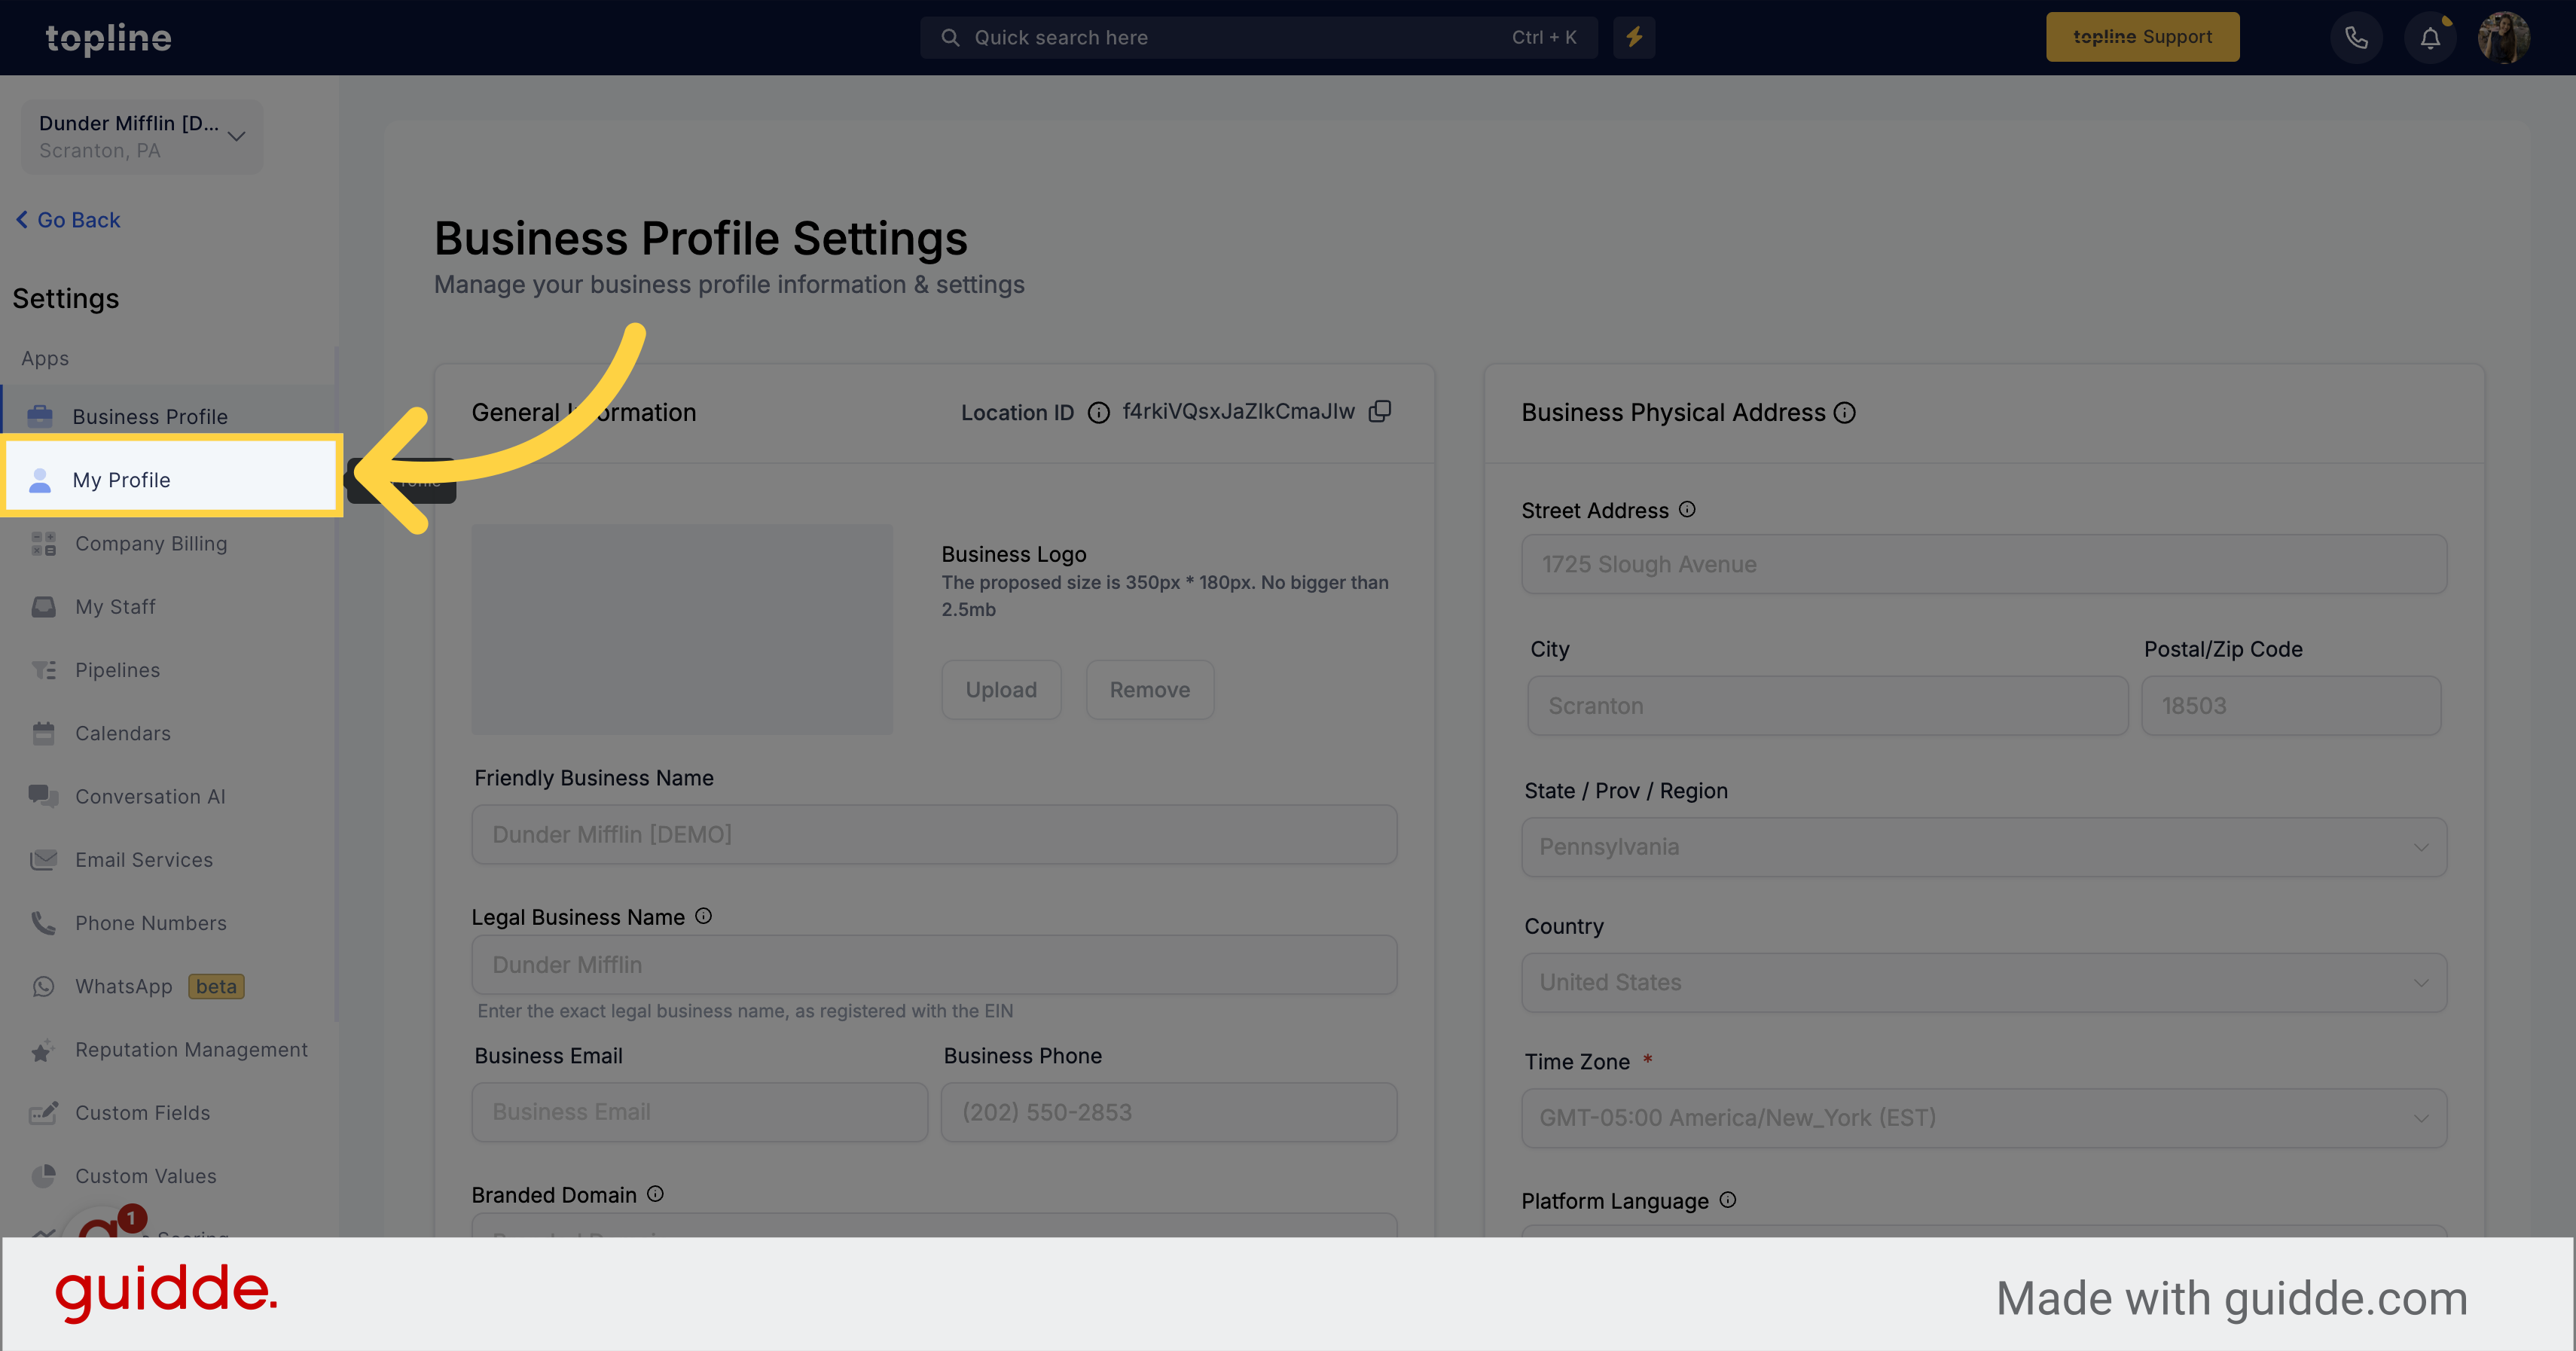Click the My Staff icon
2576x1351 pixels.
[x=43, y=607]
